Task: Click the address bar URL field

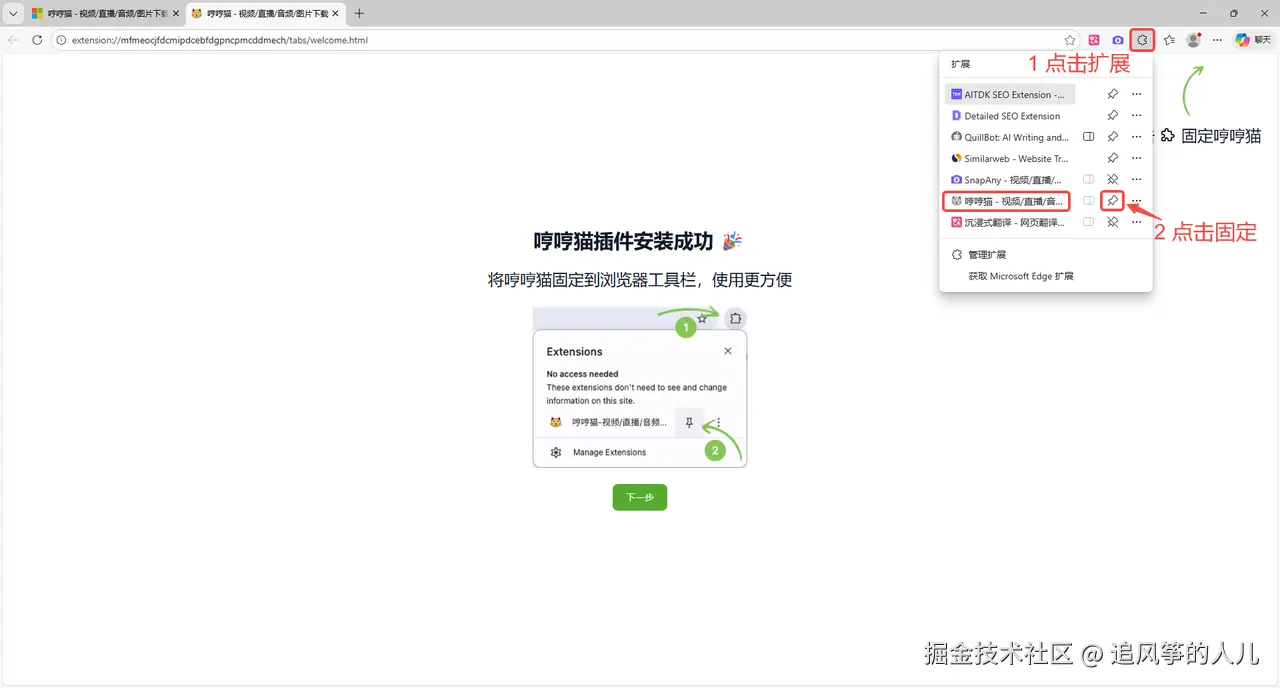Action: 560,40
